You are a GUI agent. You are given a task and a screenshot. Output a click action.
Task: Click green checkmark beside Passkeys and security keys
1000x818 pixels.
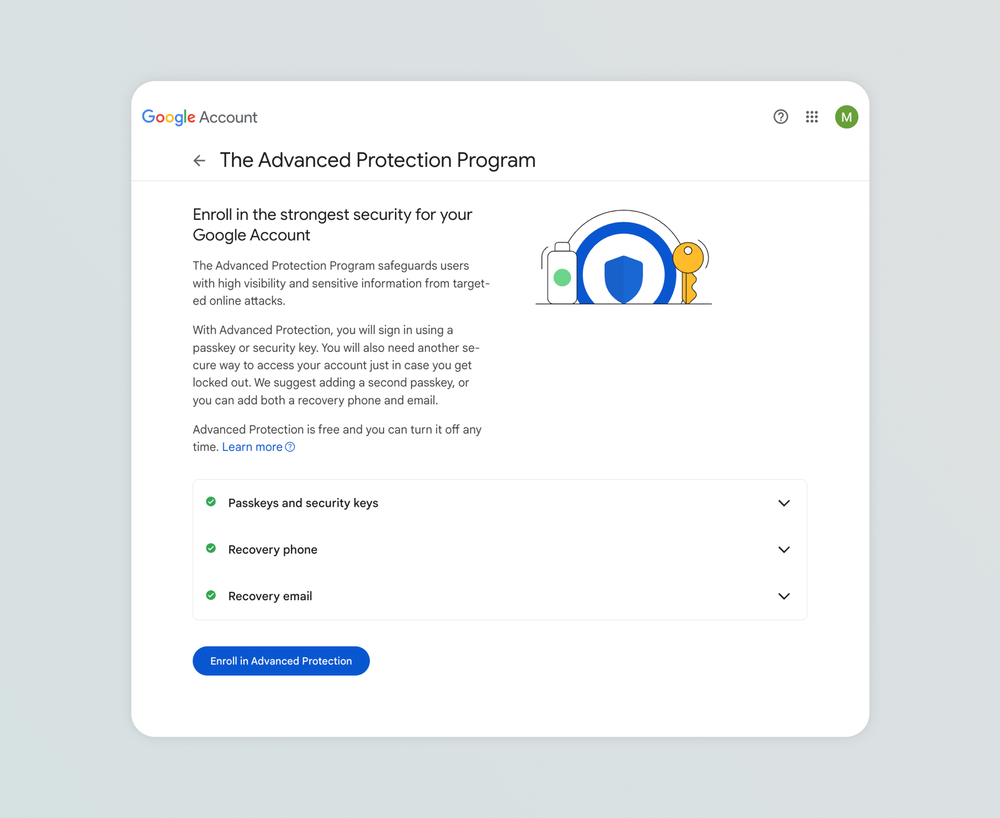point(211,502)
